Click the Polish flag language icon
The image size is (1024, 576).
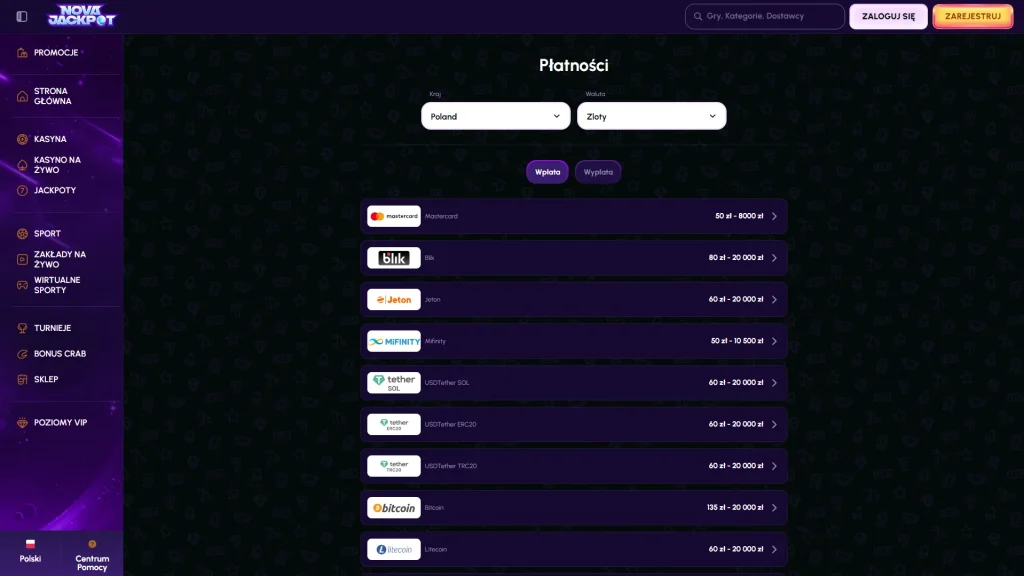(x=30, y=543)
